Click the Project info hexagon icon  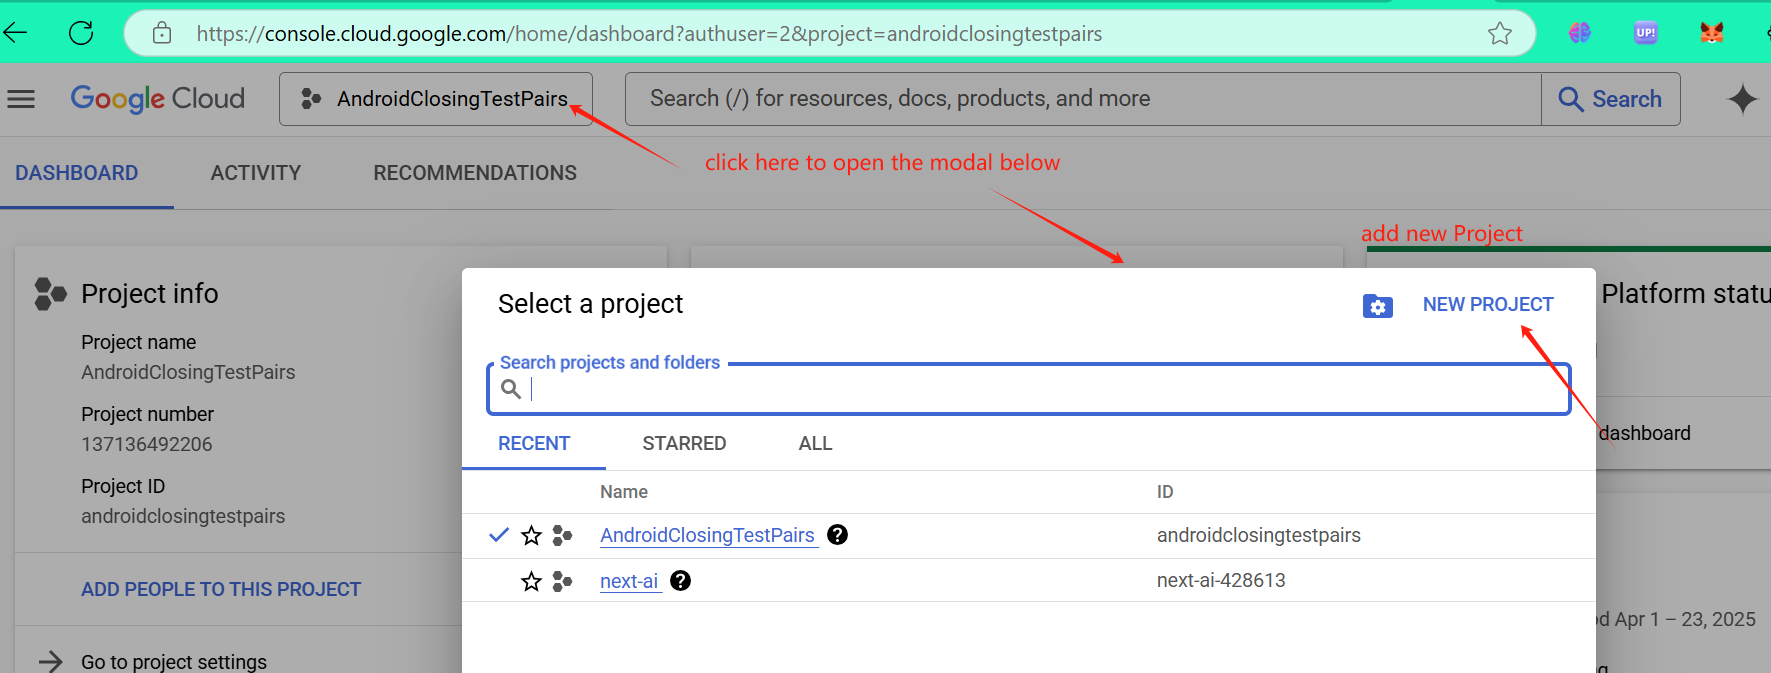tap(50, 294)
